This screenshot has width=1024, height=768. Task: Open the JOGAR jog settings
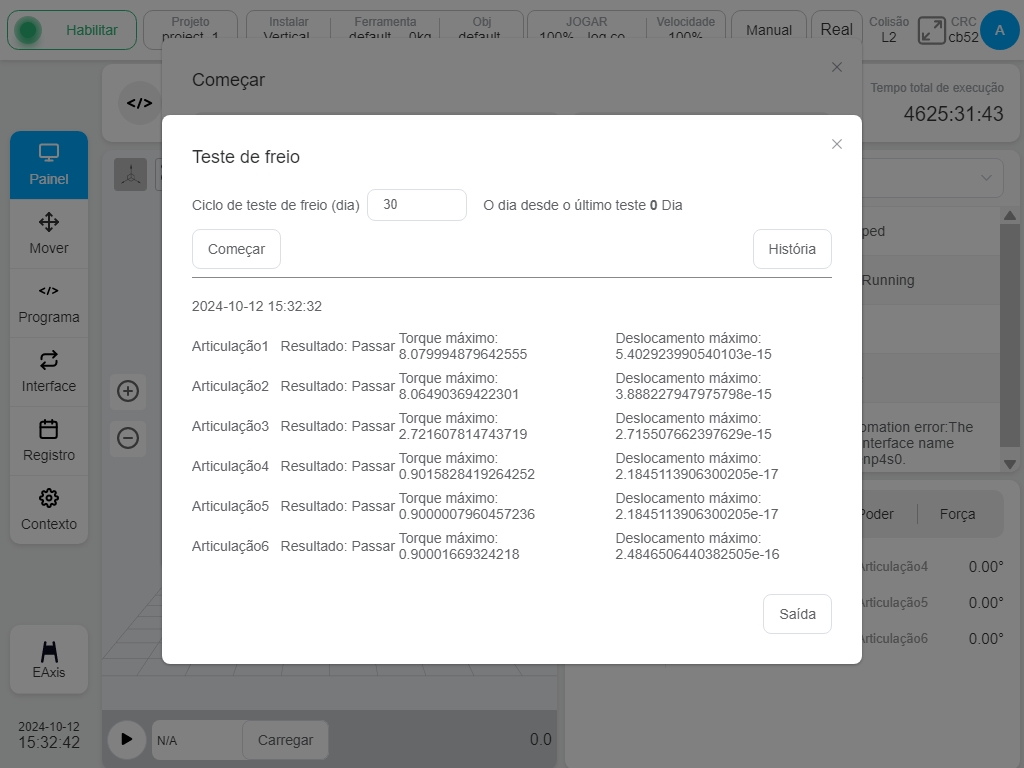click(x=586, y=29)
